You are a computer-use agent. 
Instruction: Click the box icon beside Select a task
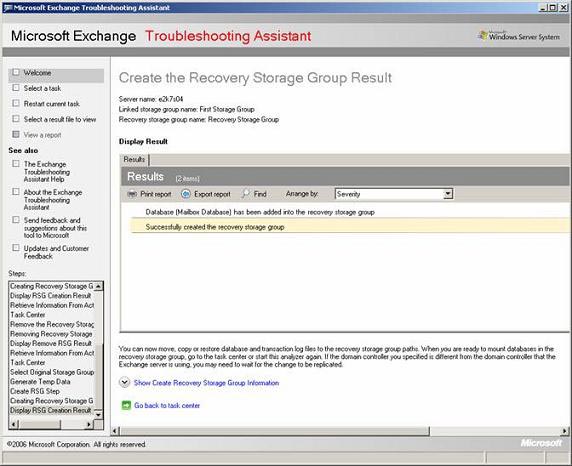click(16, 88)
